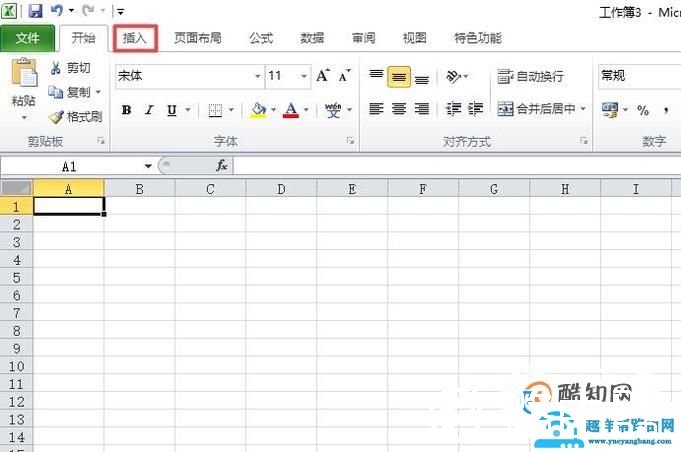Viewport: 681px width, 452px height.
Task: Click the Borders icon
Action: 215,110
